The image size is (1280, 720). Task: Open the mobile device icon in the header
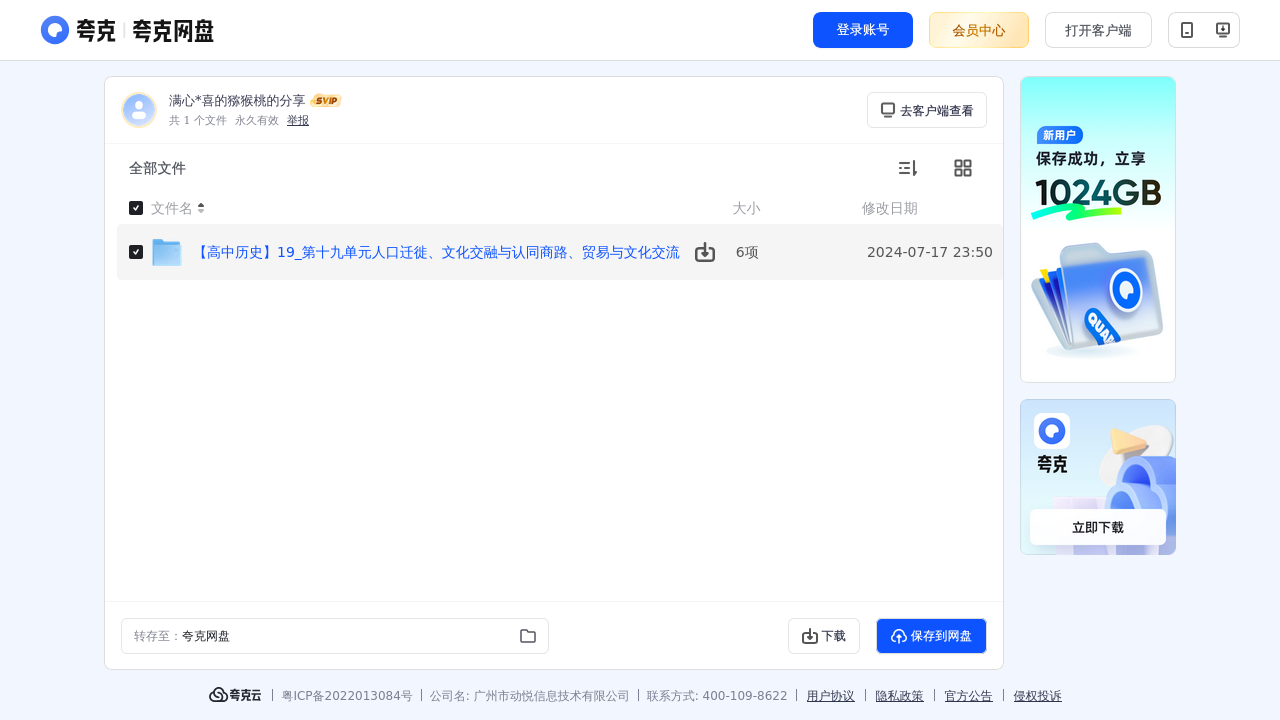coord(1187,30)
